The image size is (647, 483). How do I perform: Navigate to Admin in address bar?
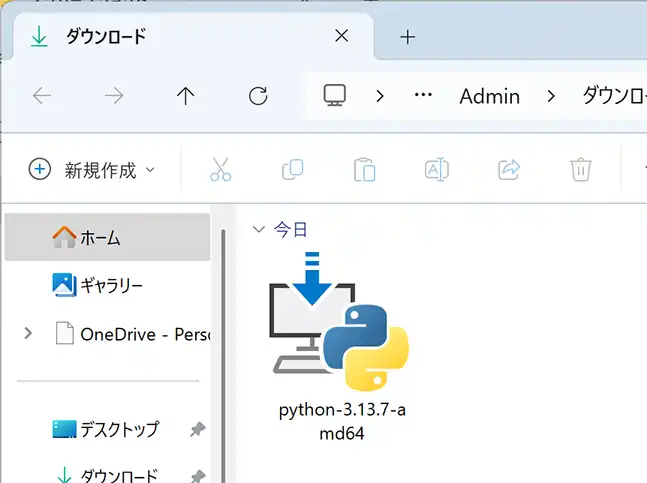(490, 97)
